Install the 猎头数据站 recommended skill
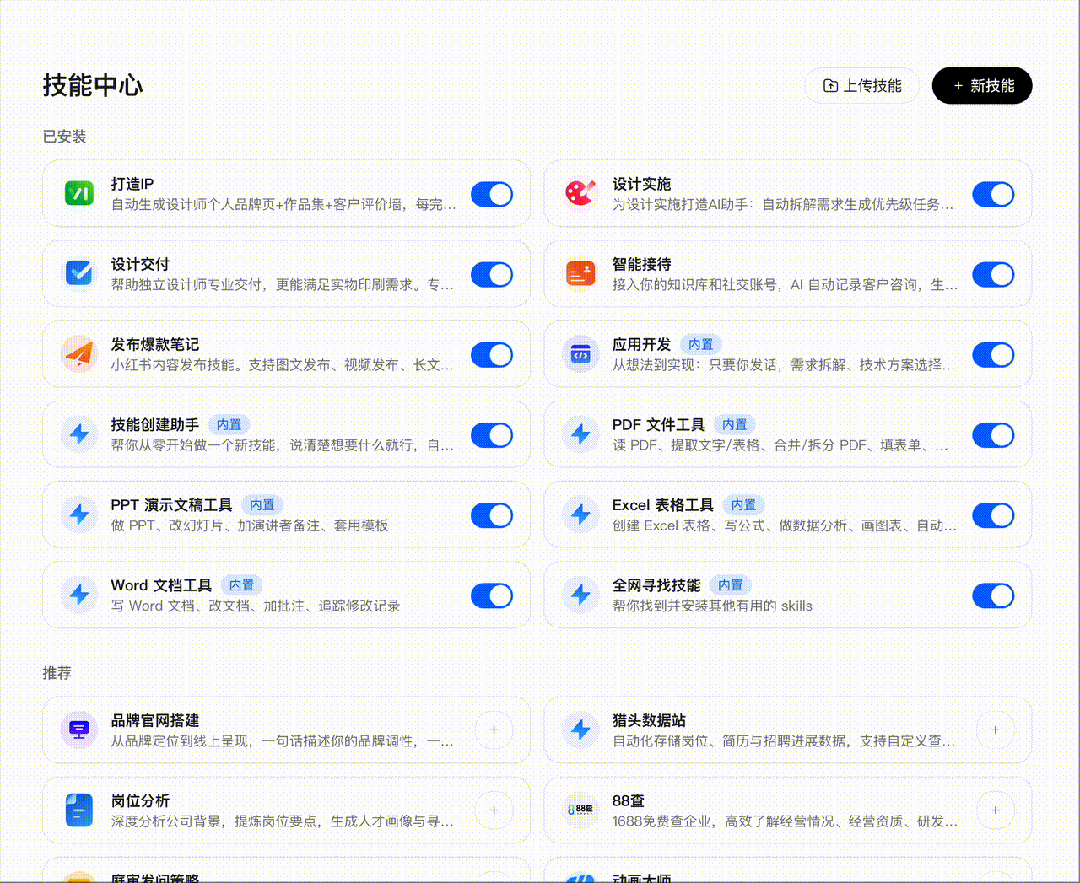Screen dimensions: 1080x883 click(x=995, y=730)
